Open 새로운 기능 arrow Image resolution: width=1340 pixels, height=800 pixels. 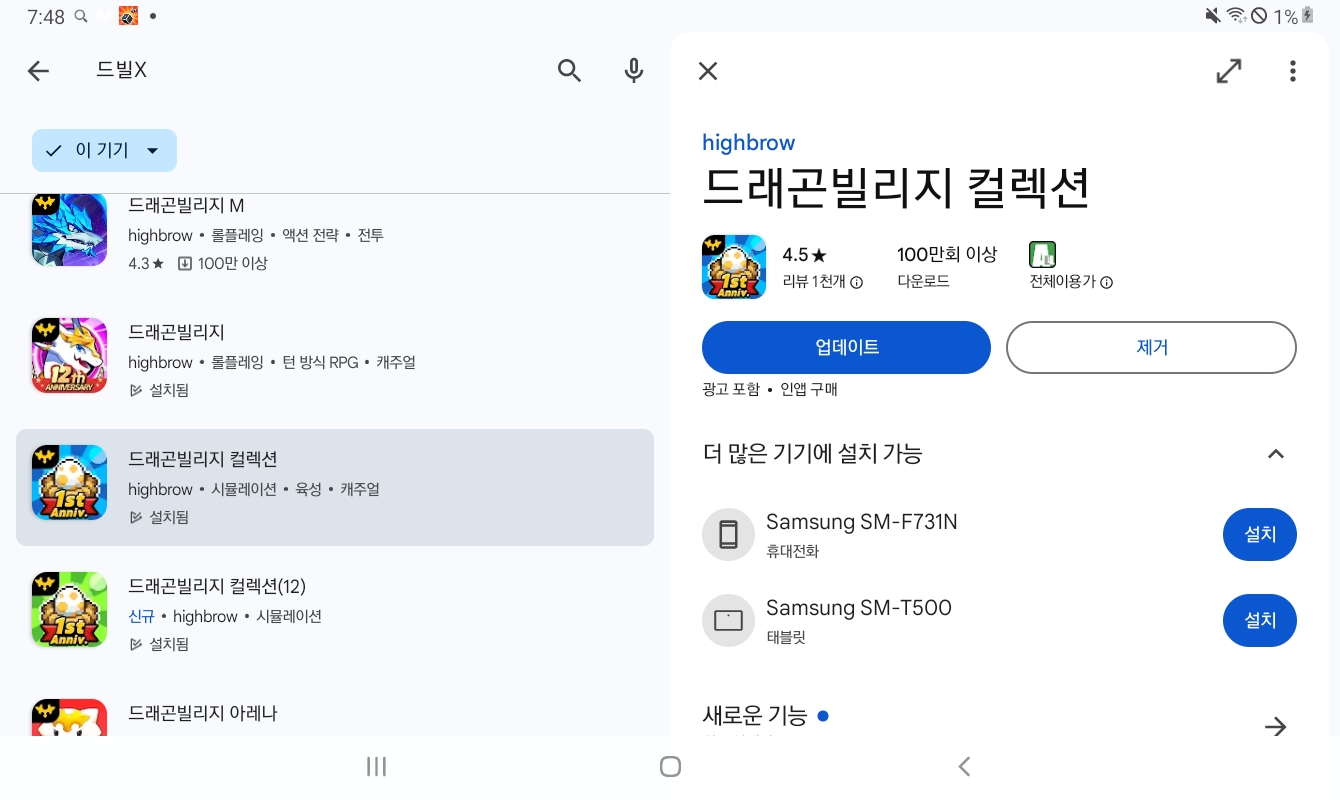[1275, 726]
